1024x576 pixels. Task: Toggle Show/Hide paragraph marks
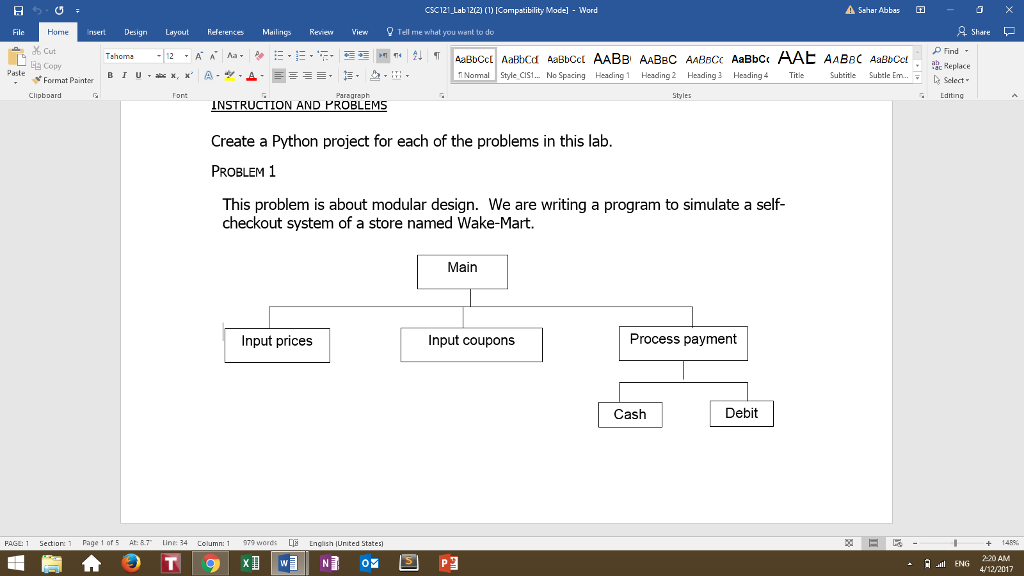point(437,56)
